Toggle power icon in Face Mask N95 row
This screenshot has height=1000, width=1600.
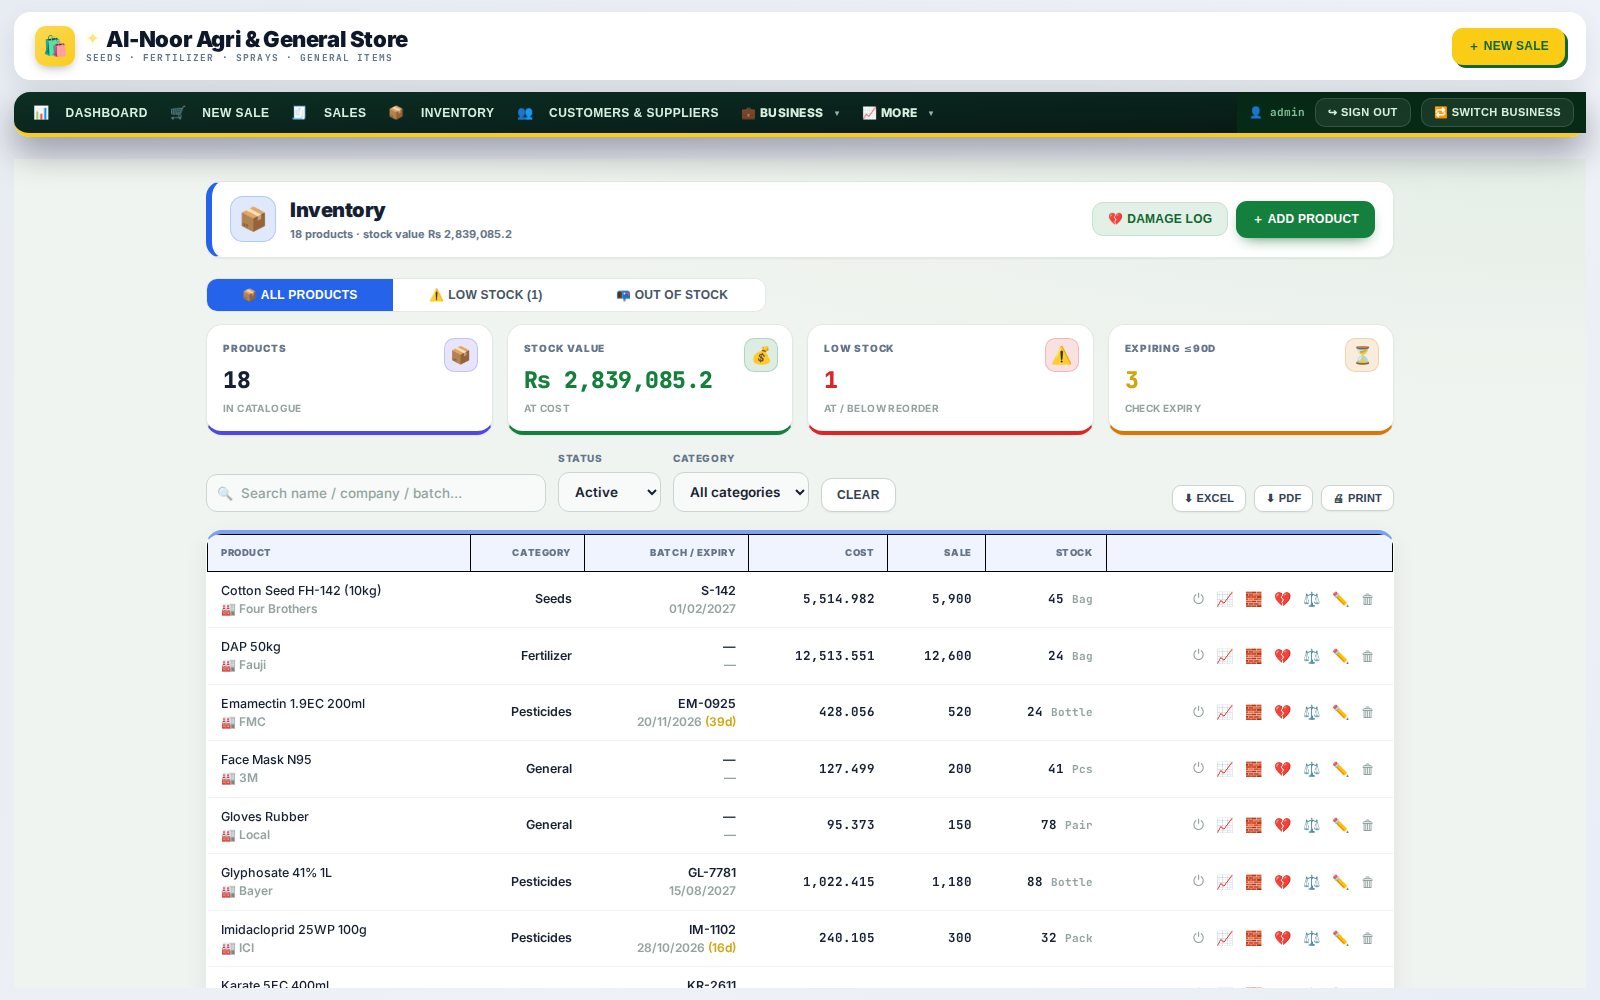(1198, 769)
